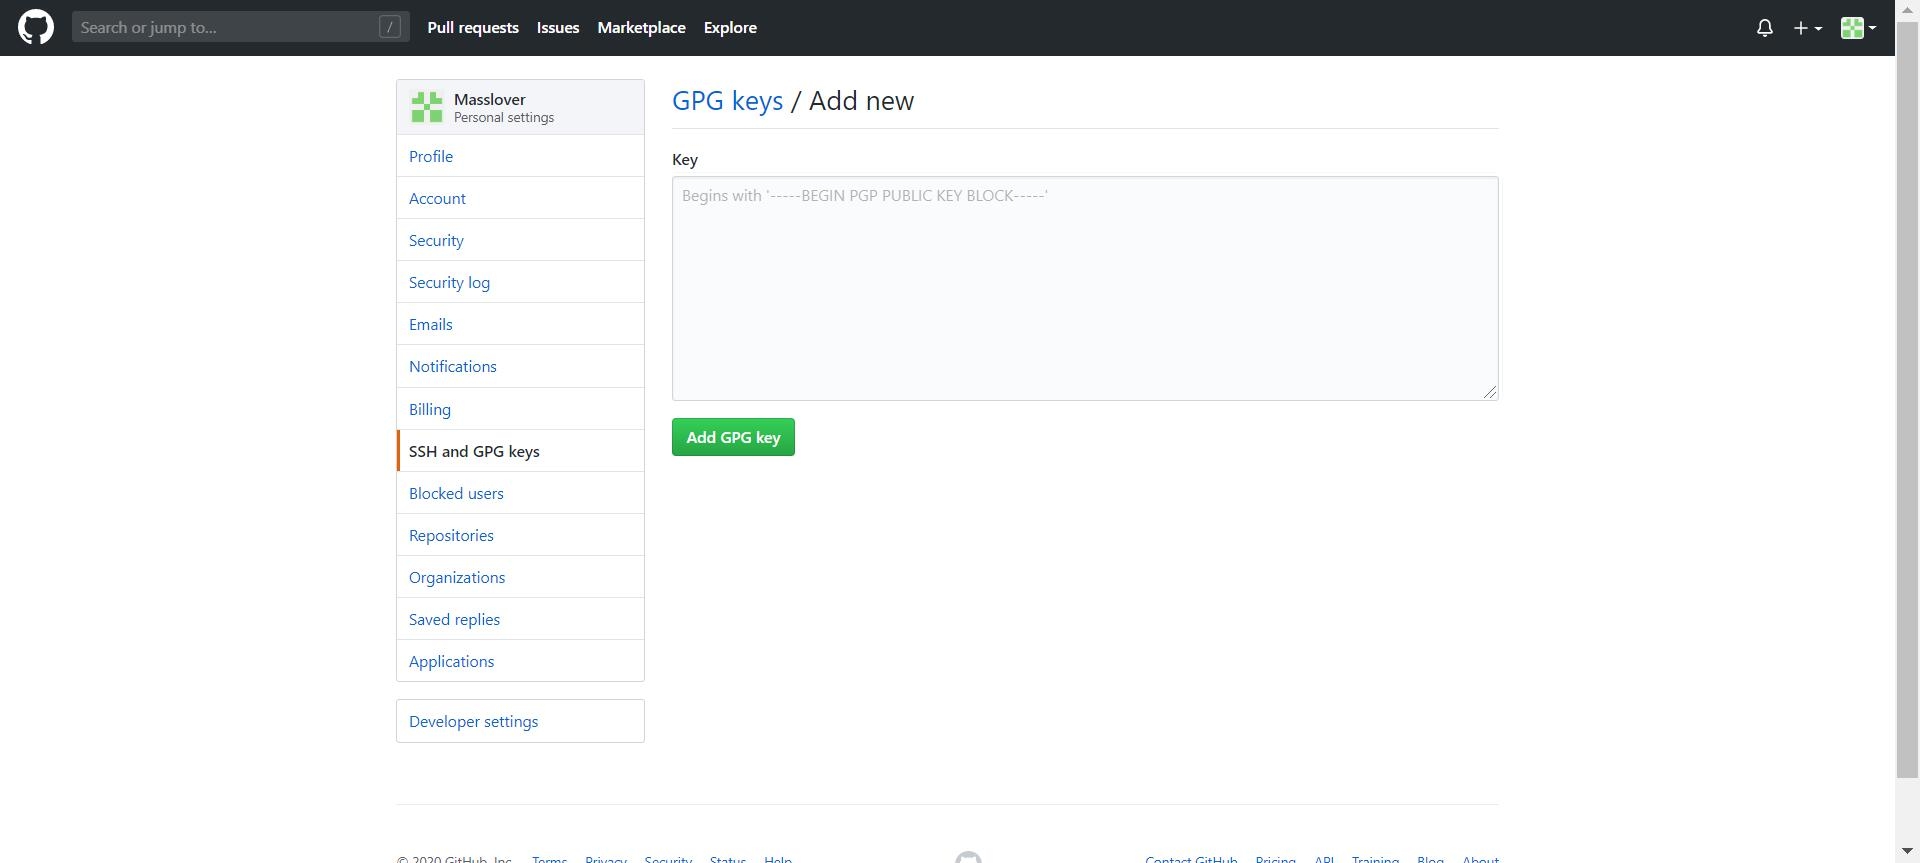This screenshot has width=1920, height=863.
Task: Go to Organizations settings
Action: 520,577
